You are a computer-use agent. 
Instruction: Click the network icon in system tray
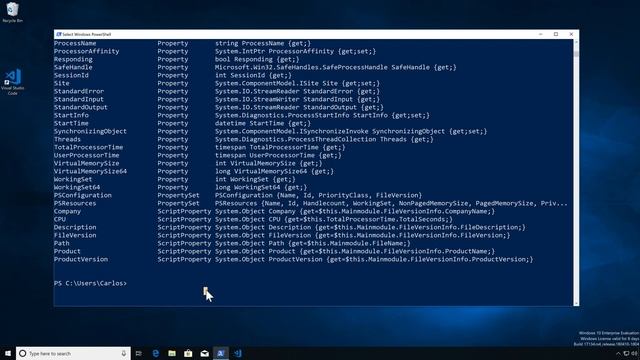click(626, 353)
